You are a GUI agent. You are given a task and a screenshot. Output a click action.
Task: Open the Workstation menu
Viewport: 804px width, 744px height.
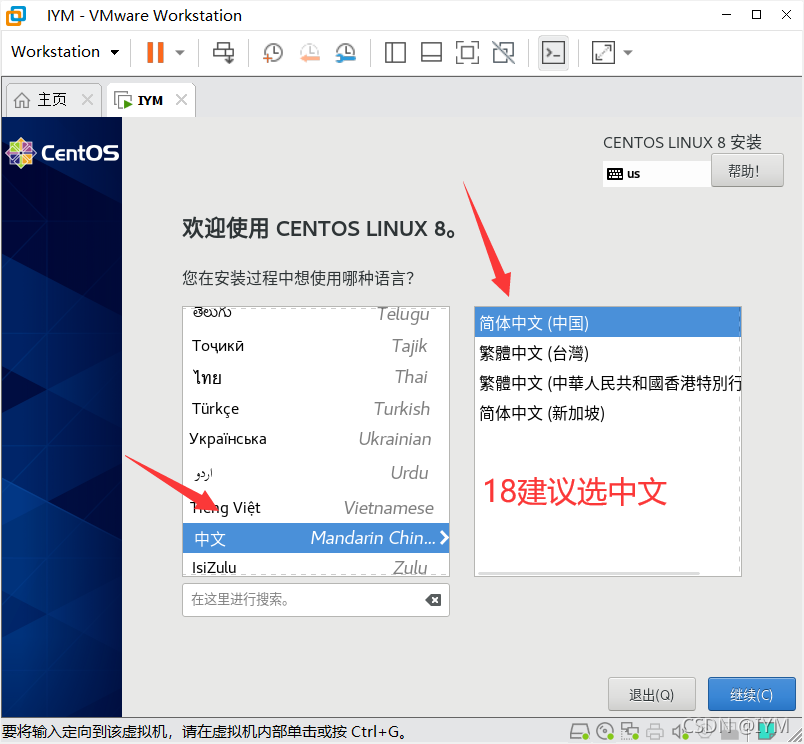pos(65,52)
